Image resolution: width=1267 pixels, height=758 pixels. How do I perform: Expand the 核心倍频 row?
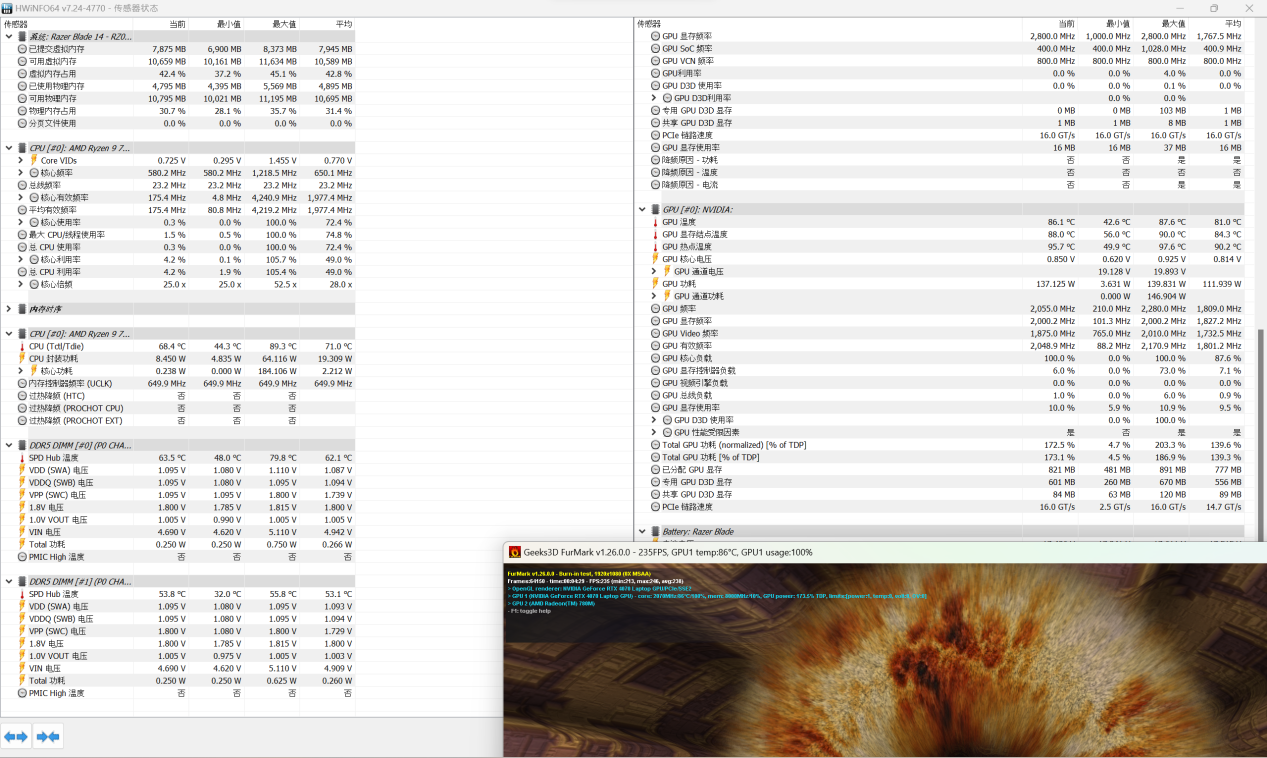click(21, 284)
